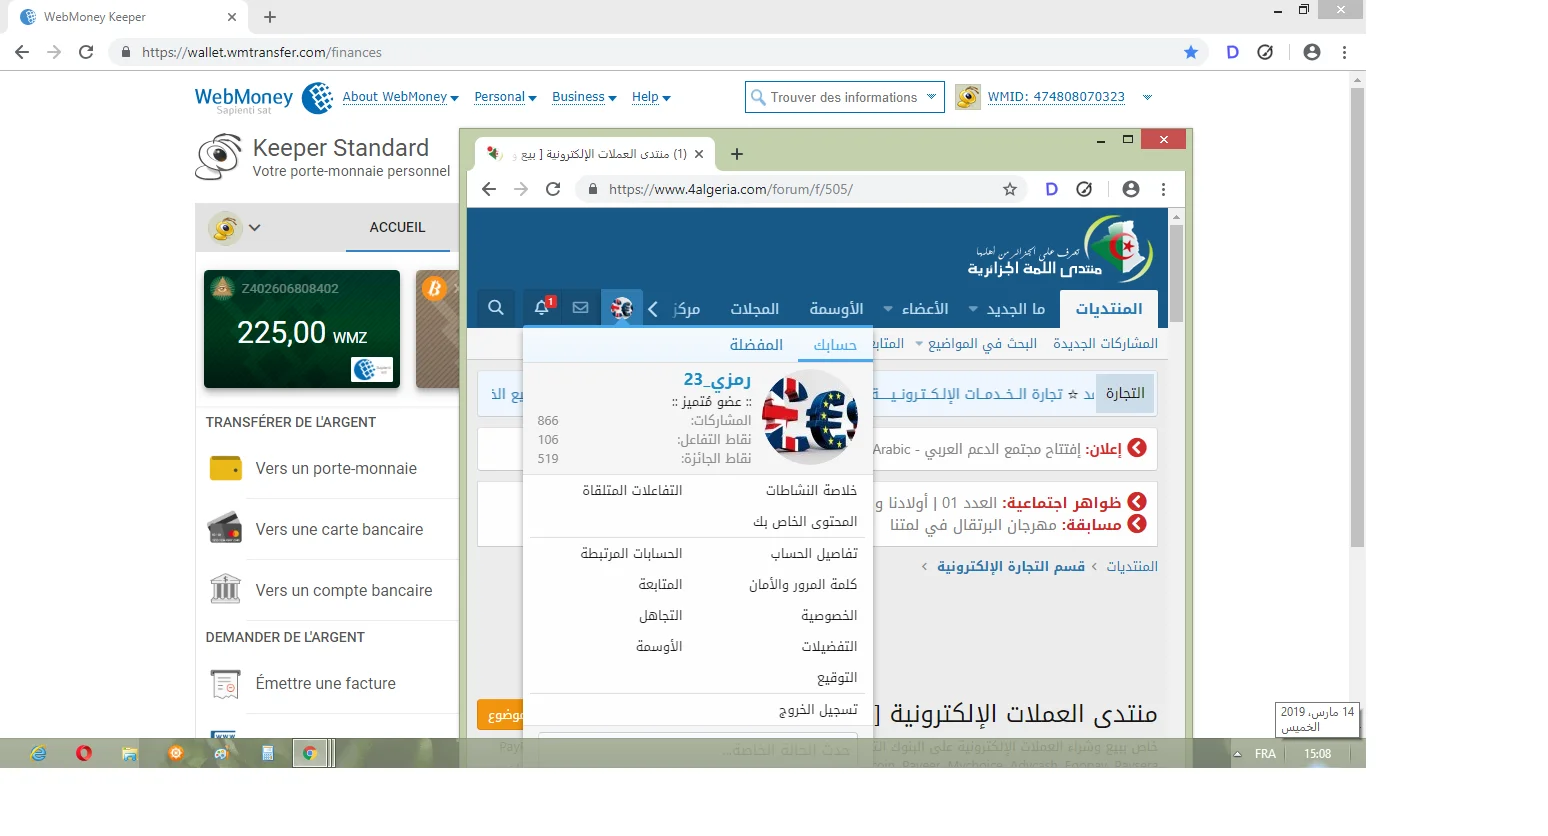
Task: Switch to the ACCUEIL tab
Action: 397,227
